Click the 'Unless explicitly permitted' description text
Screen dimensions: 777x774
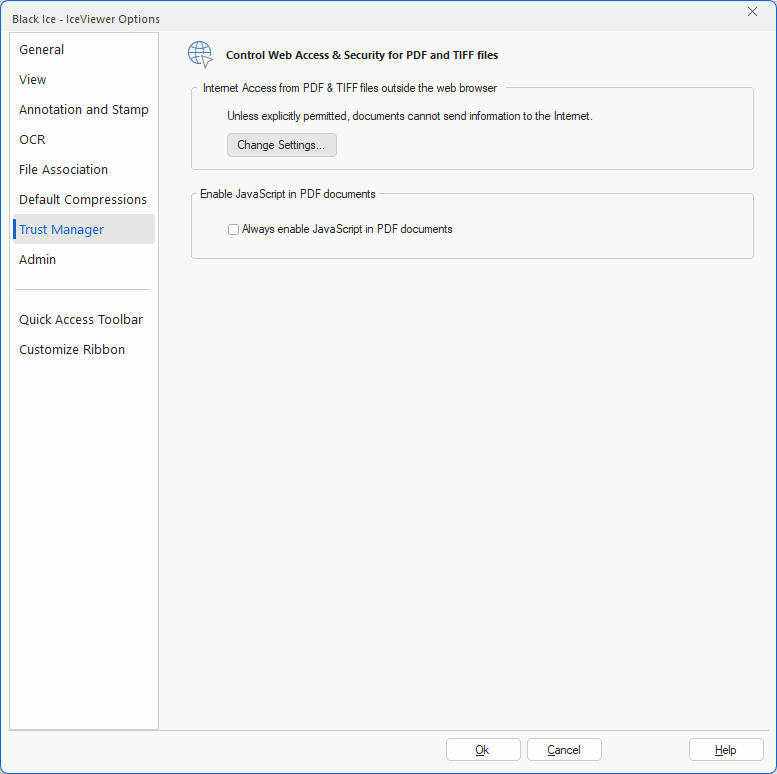point(410,116)
